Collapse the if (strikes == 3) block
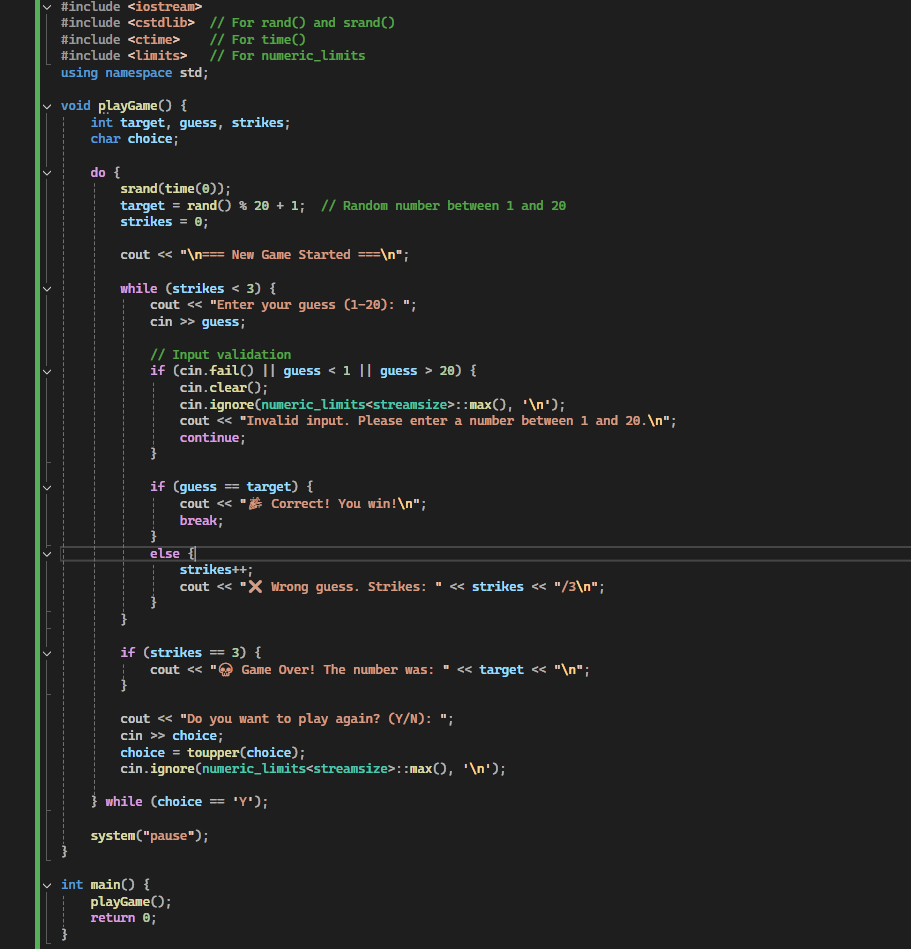The height and width of the screenshot is (949, 911). (x=47, y=654)
